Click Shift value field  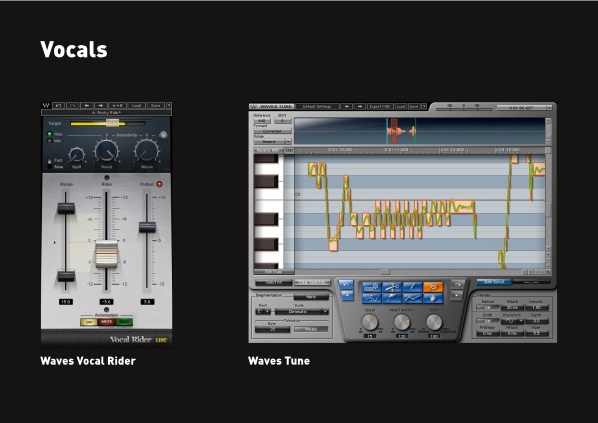point(283,121)
